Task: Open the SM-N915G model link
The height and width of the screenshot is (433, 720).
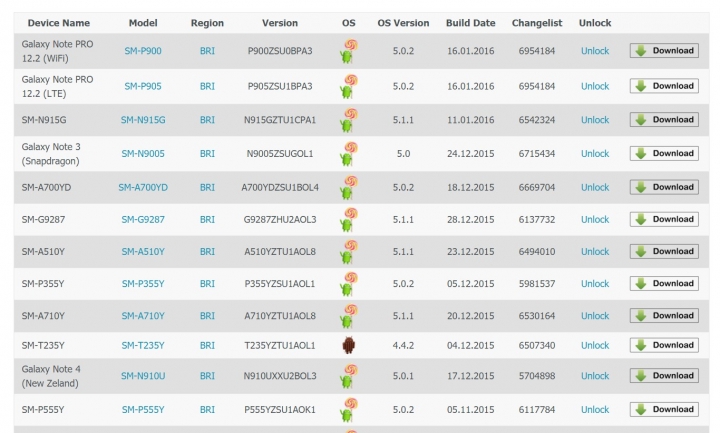Action: tap(143, 120)
